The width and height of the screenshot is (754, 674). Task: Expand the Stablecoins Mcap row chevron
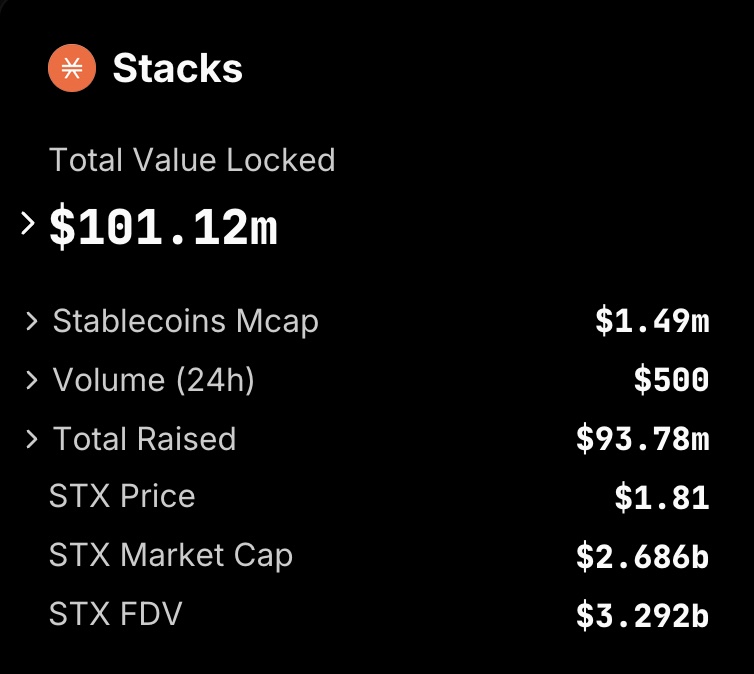tap(32, 321)
